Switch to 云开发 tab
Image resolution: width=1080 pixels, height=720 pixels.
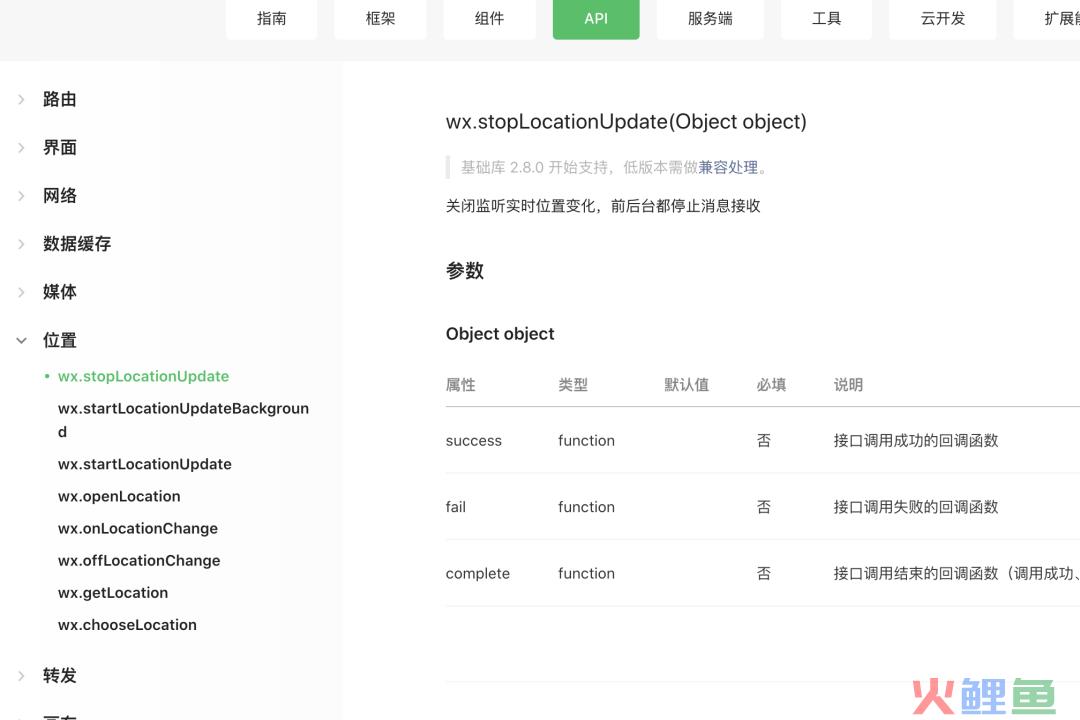(x=943, y=19)
